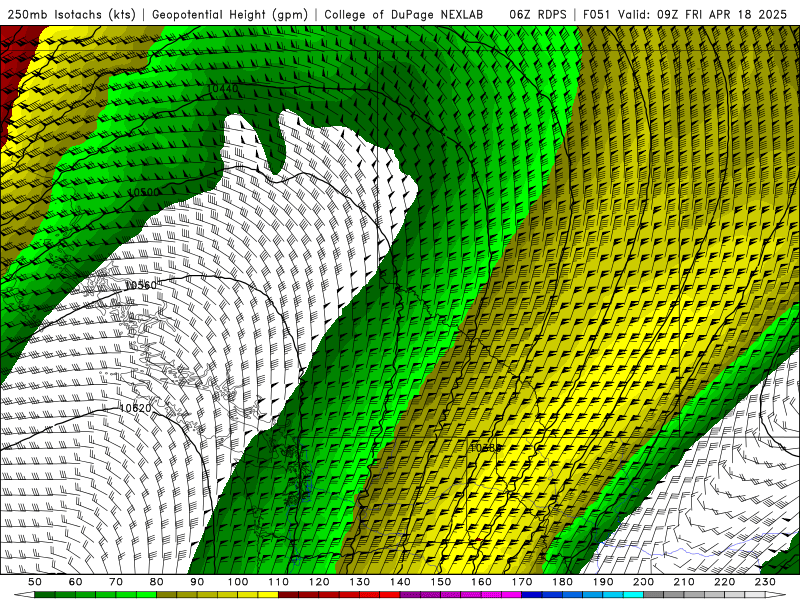Click the 10380 height contour label
This screenshot has height=600, width=800.
pos(485,448)
